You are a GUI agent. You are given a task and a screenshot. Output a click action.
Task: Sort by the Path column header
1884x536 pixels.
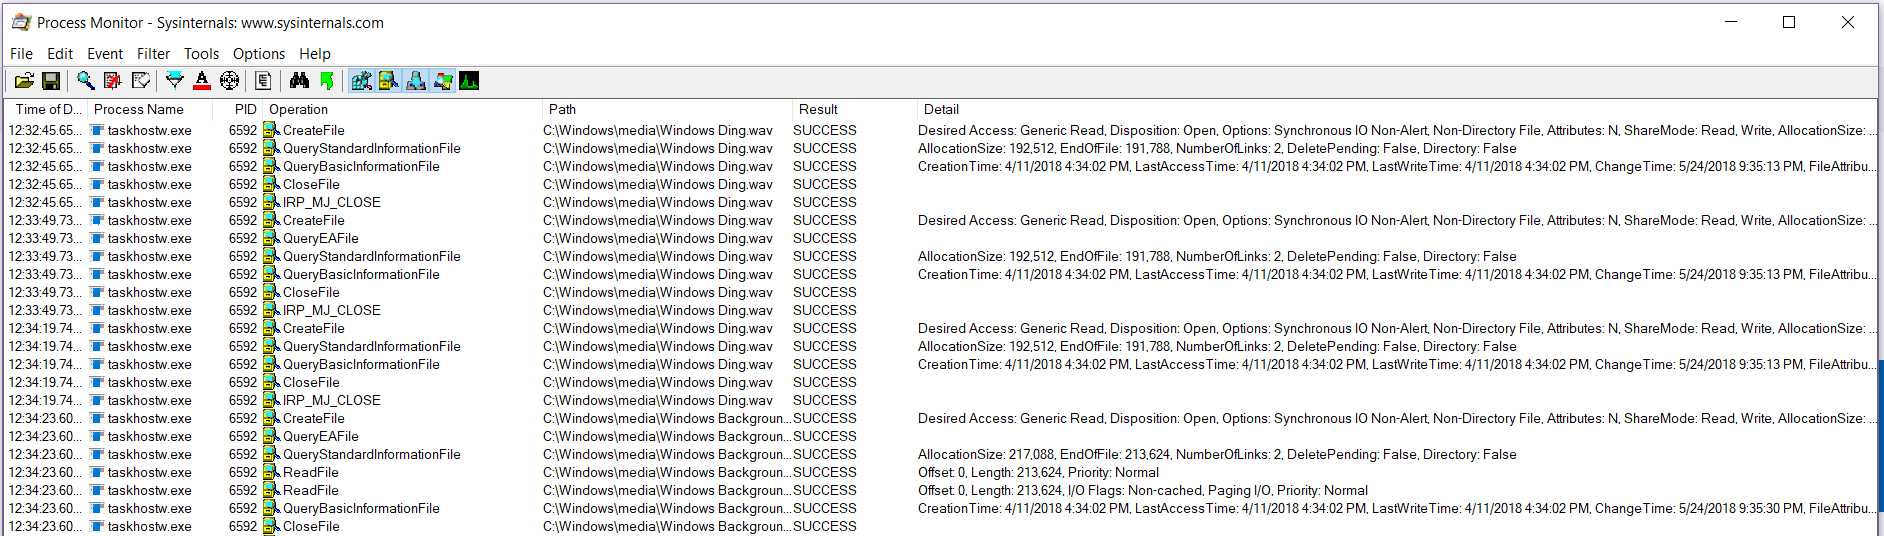[x=666, y=109]
